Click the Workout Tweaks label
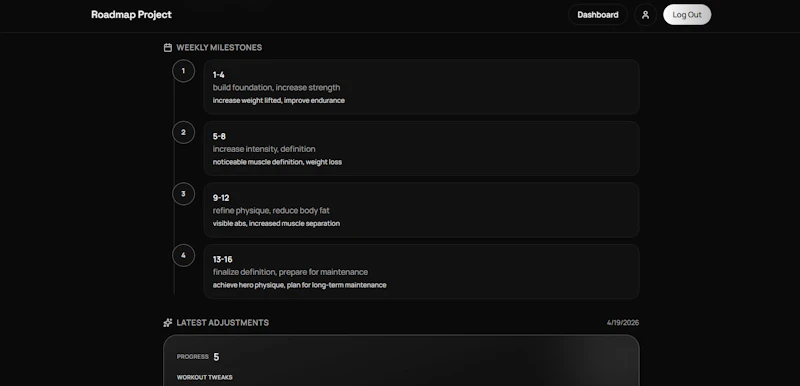Screen dimensions: 800x386 pyautogui.click(x=205, y=377)
